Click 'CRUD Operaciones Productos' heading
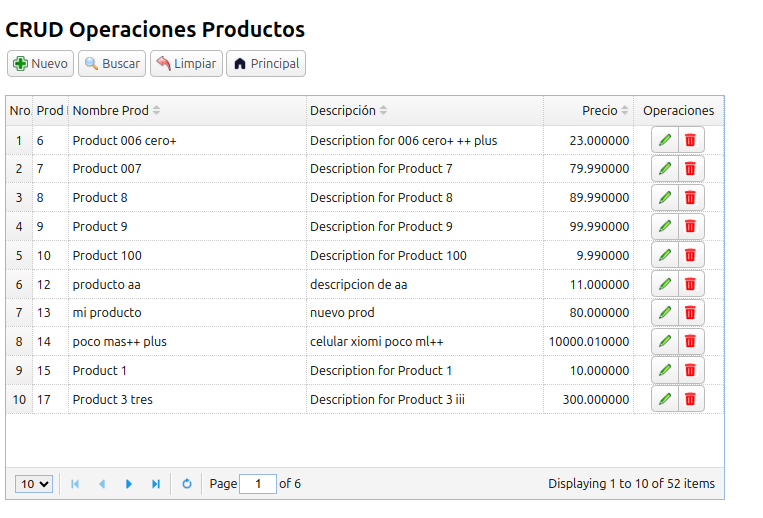763x518 pixels. pyautogui.click(x=155, y=30)
